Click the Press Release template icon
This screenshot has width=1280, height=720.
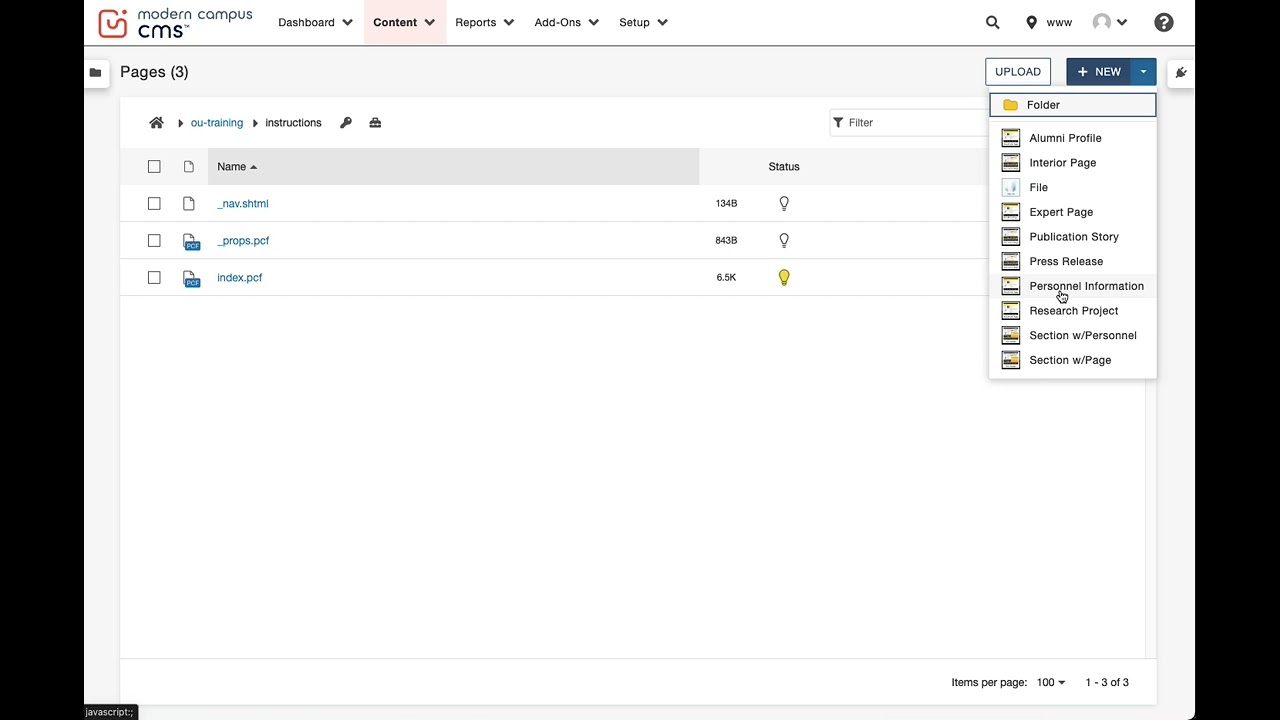click(1011, 261)
